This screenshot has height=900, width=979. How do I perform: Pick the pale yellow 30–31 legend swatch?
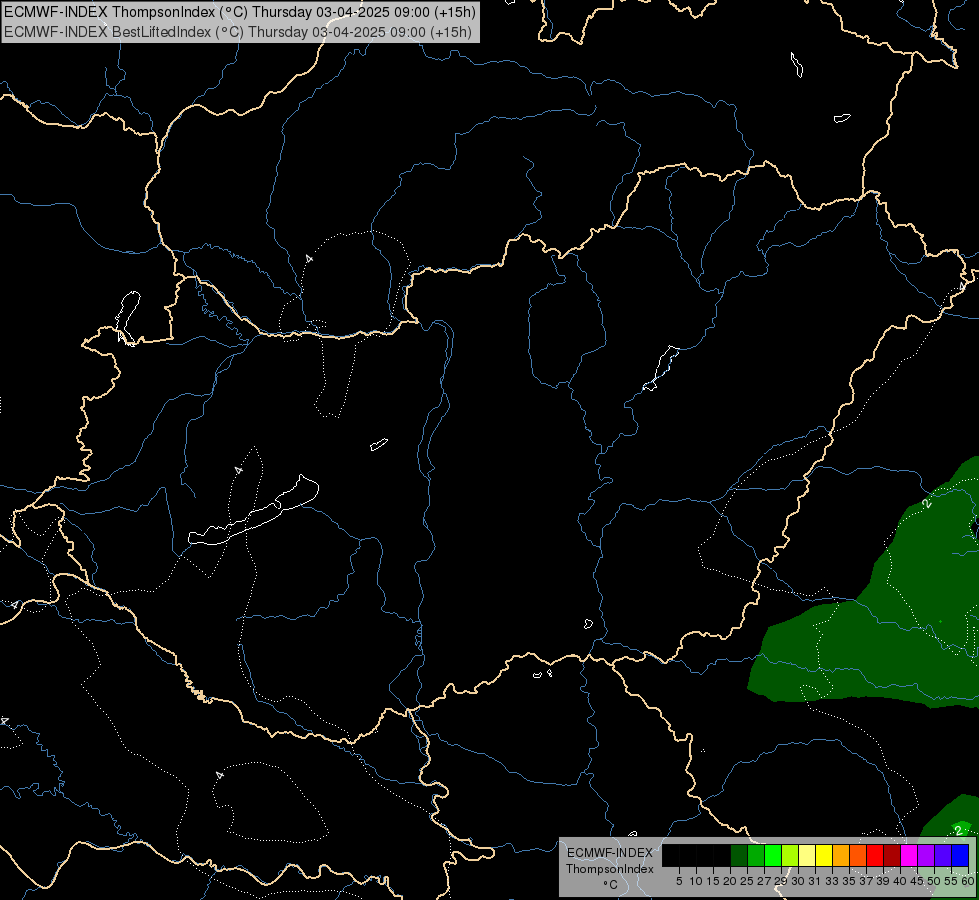point(807,855)
